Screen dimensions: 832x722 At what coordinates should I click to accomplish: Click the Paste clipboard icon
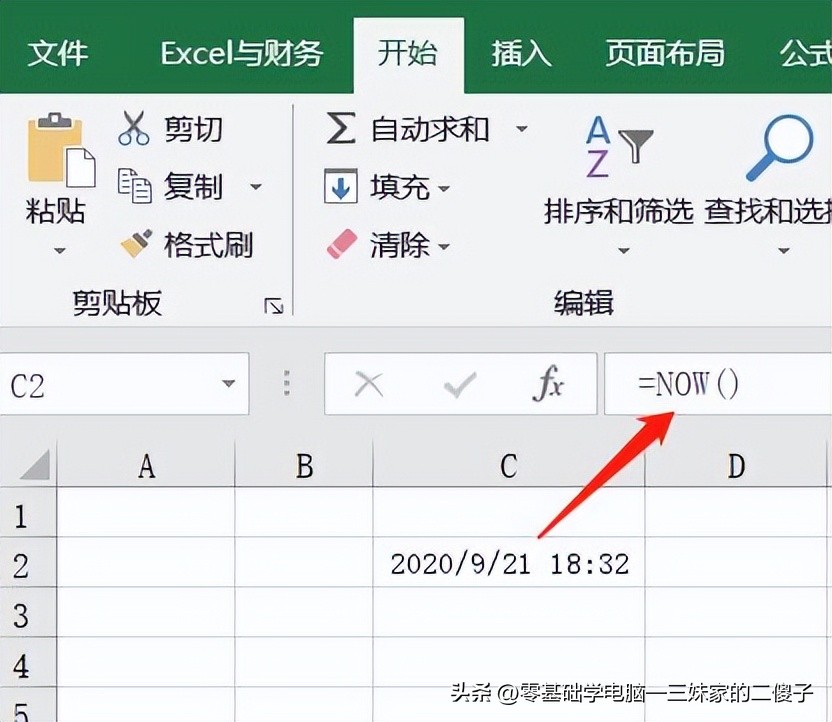pos(58,152)
